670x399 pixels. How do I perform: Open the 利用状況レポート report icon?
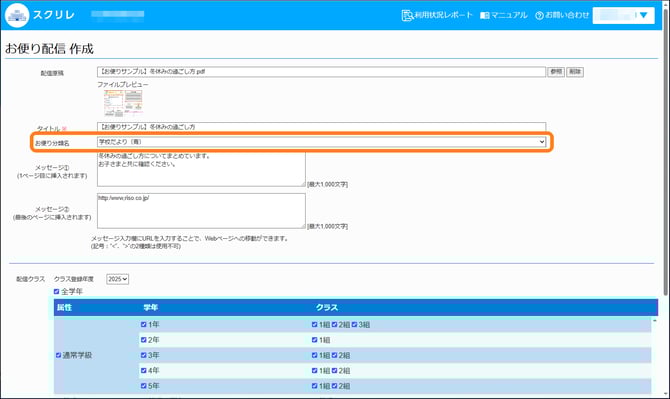(407, 15)
